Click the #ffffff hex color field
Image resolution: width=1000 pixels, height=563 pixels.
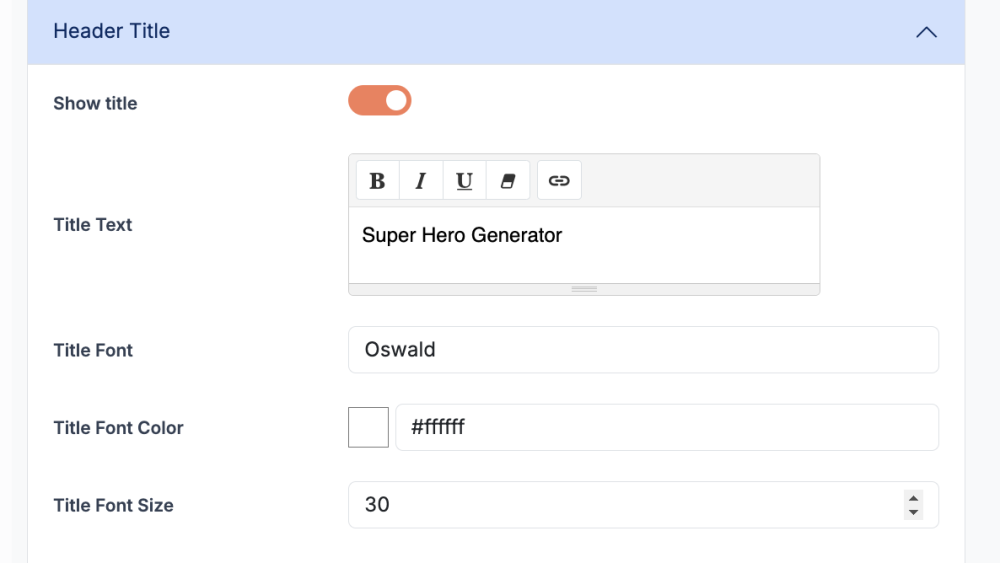tap(666, 428)
